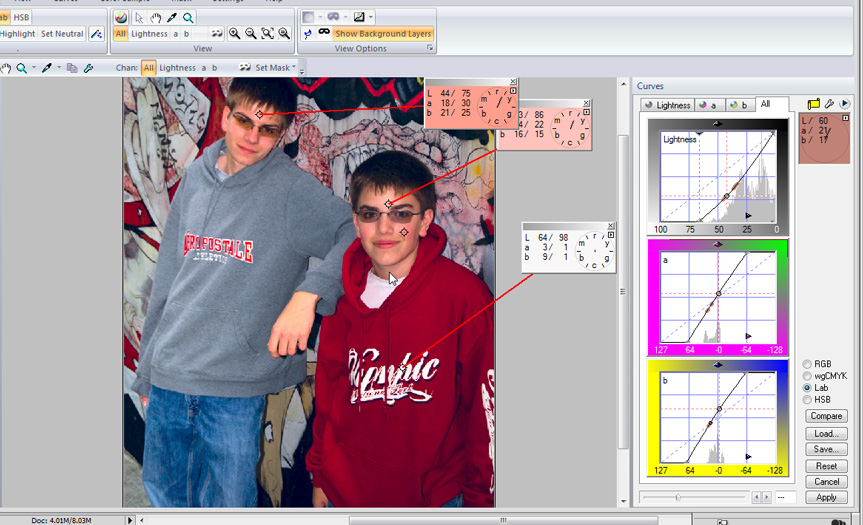Click the status bar Doc info arrow
The height and width of the screenshot is (525, 863).
click(x=130, y=520)
